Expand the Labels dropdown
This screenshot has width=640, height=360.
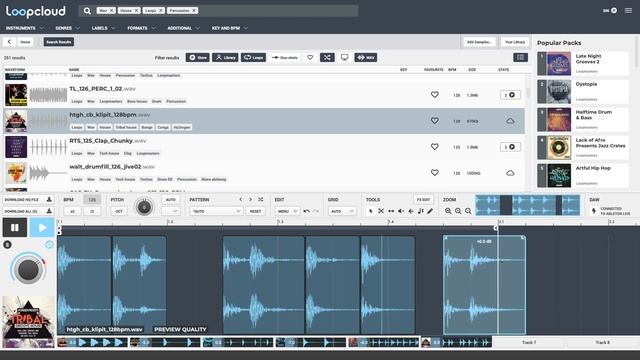click(103, 28)
